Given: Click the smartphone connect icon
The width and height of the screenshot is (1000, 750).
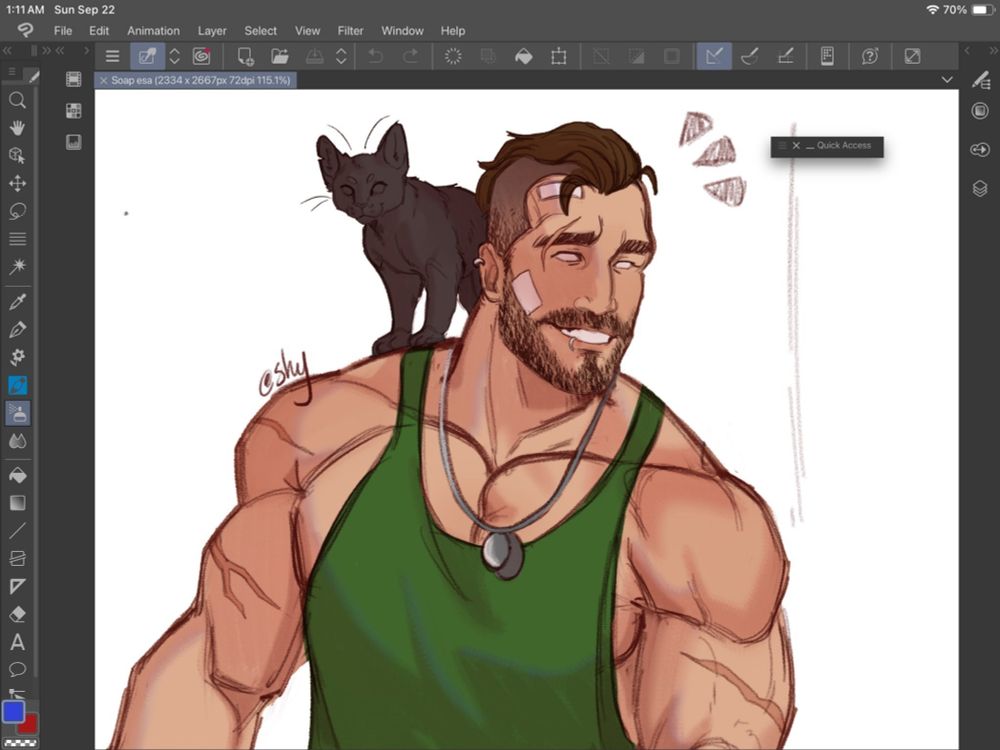Looking at the screenshot, I should pyautogui.click(x=827, y=56).
